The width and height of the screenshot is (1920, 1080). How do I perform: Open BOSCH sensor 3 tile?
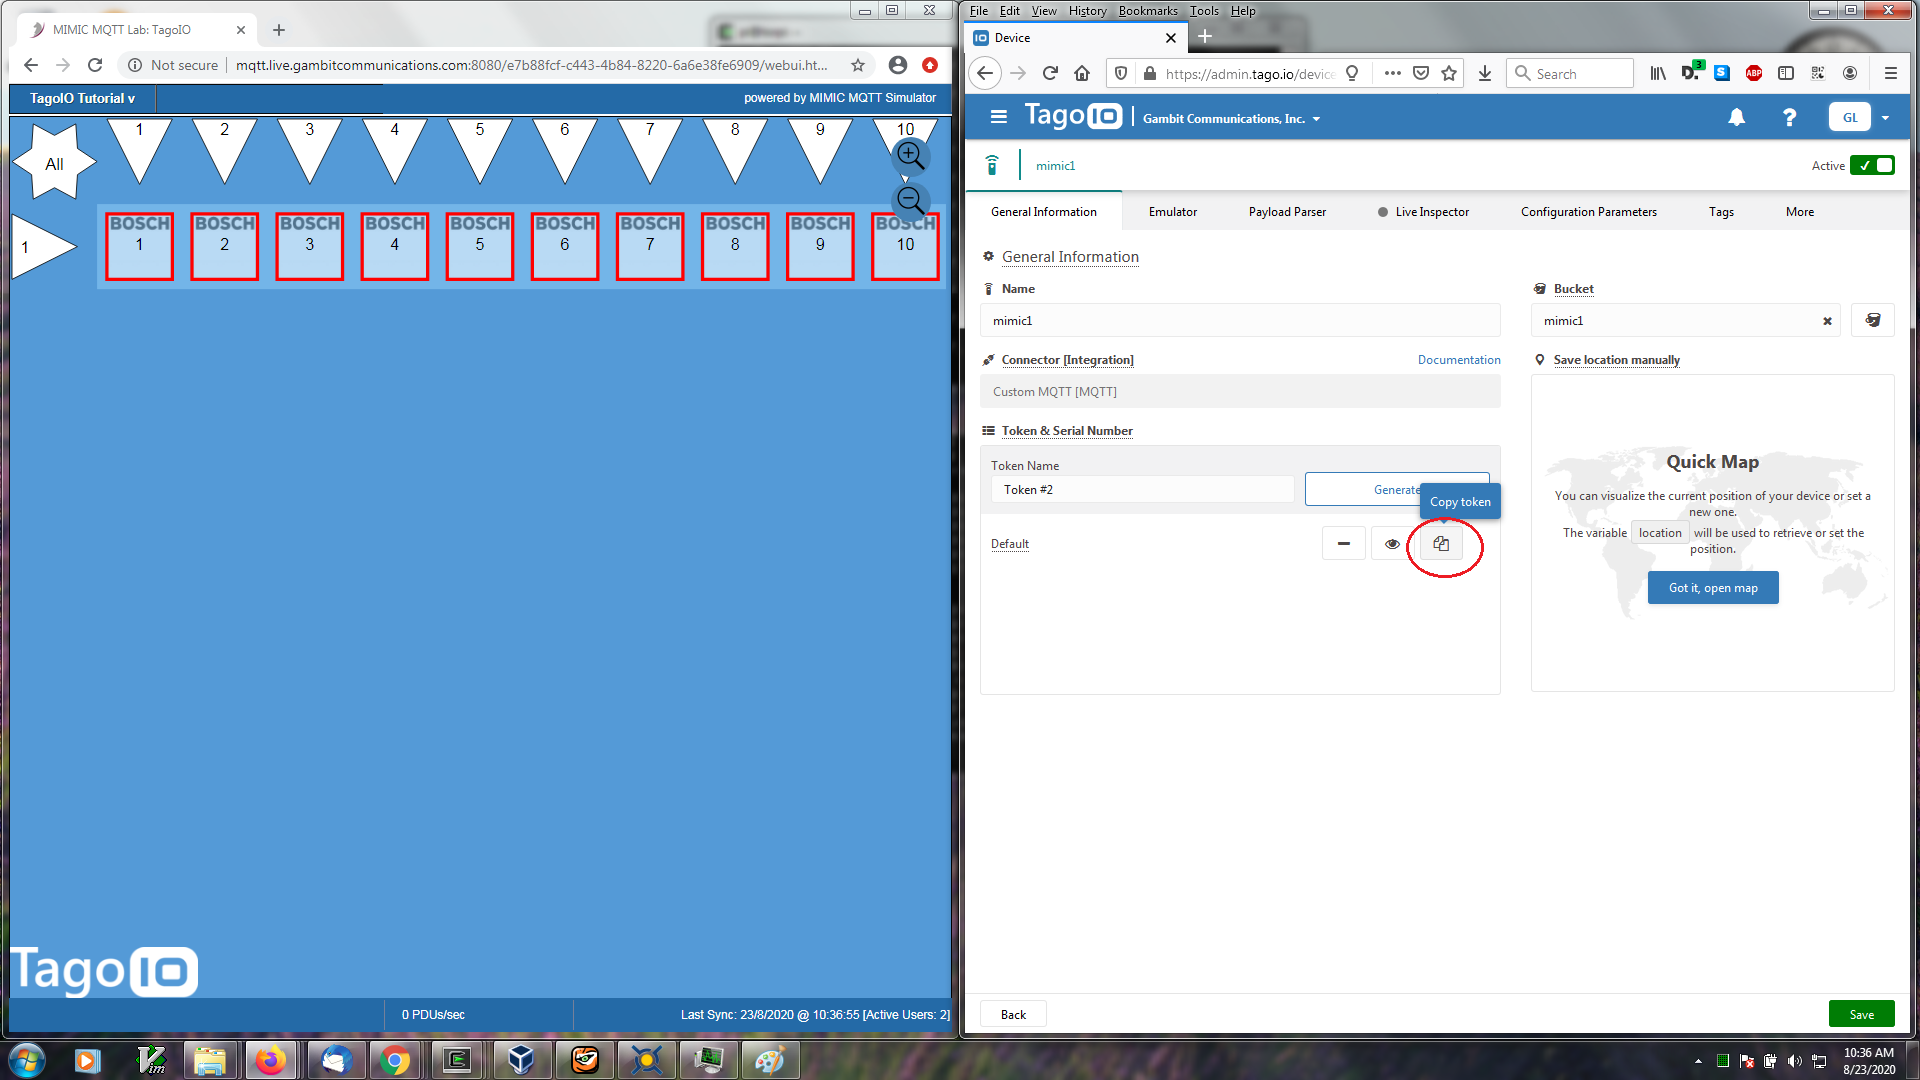(310, 246)
